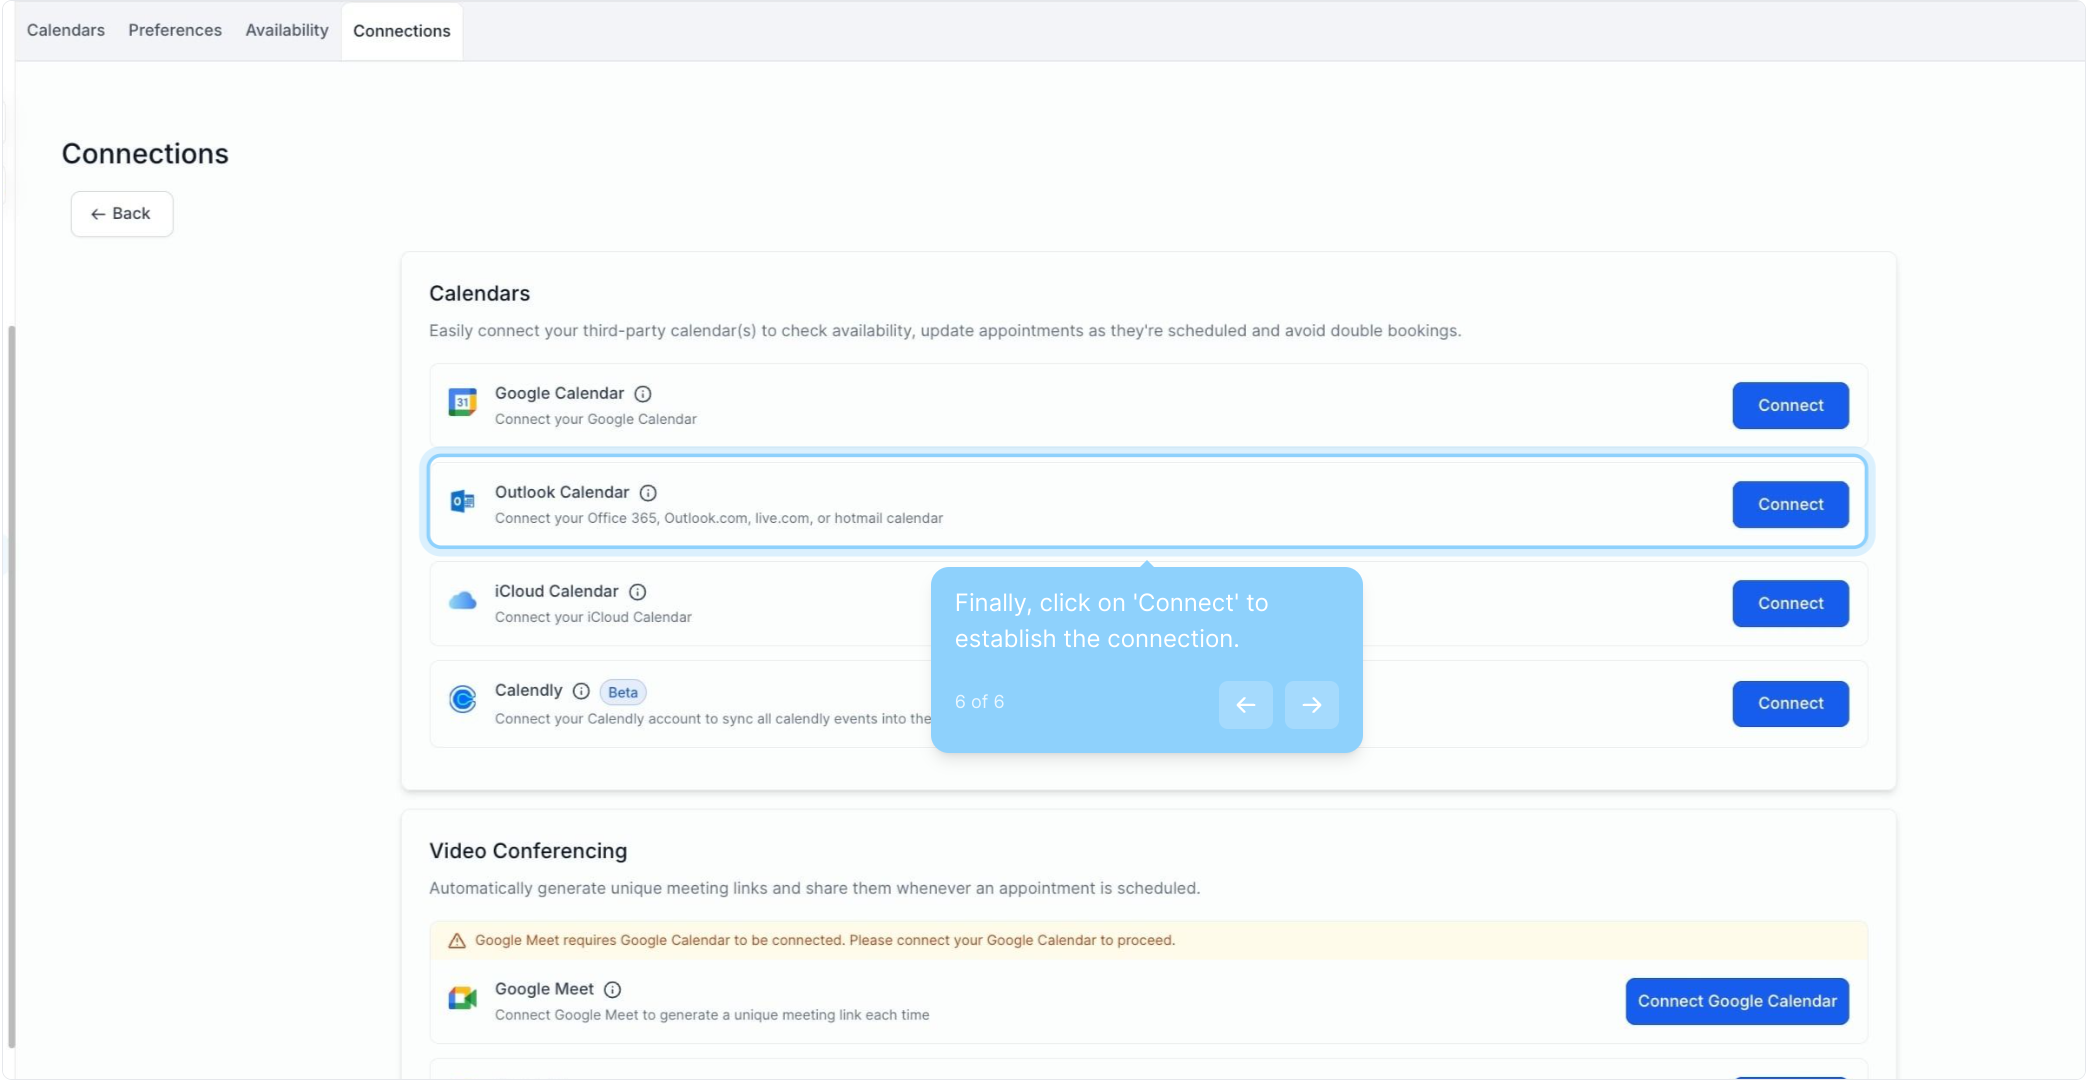This screenshot has height=1080, width=2088.
Task: Open info icon beside Outlook Calendar
Action: pos(648,493)
